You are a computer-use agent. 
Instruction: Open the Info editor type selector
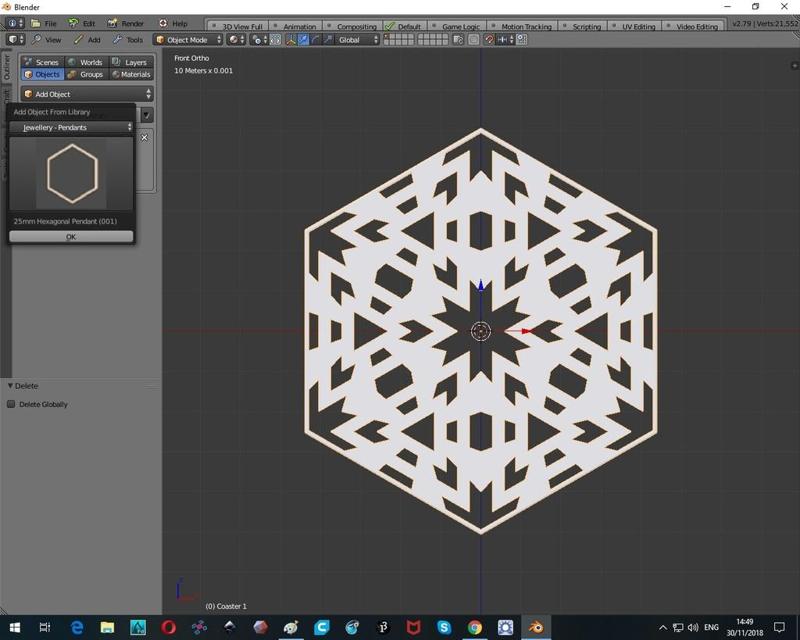(x=15, y=23)
